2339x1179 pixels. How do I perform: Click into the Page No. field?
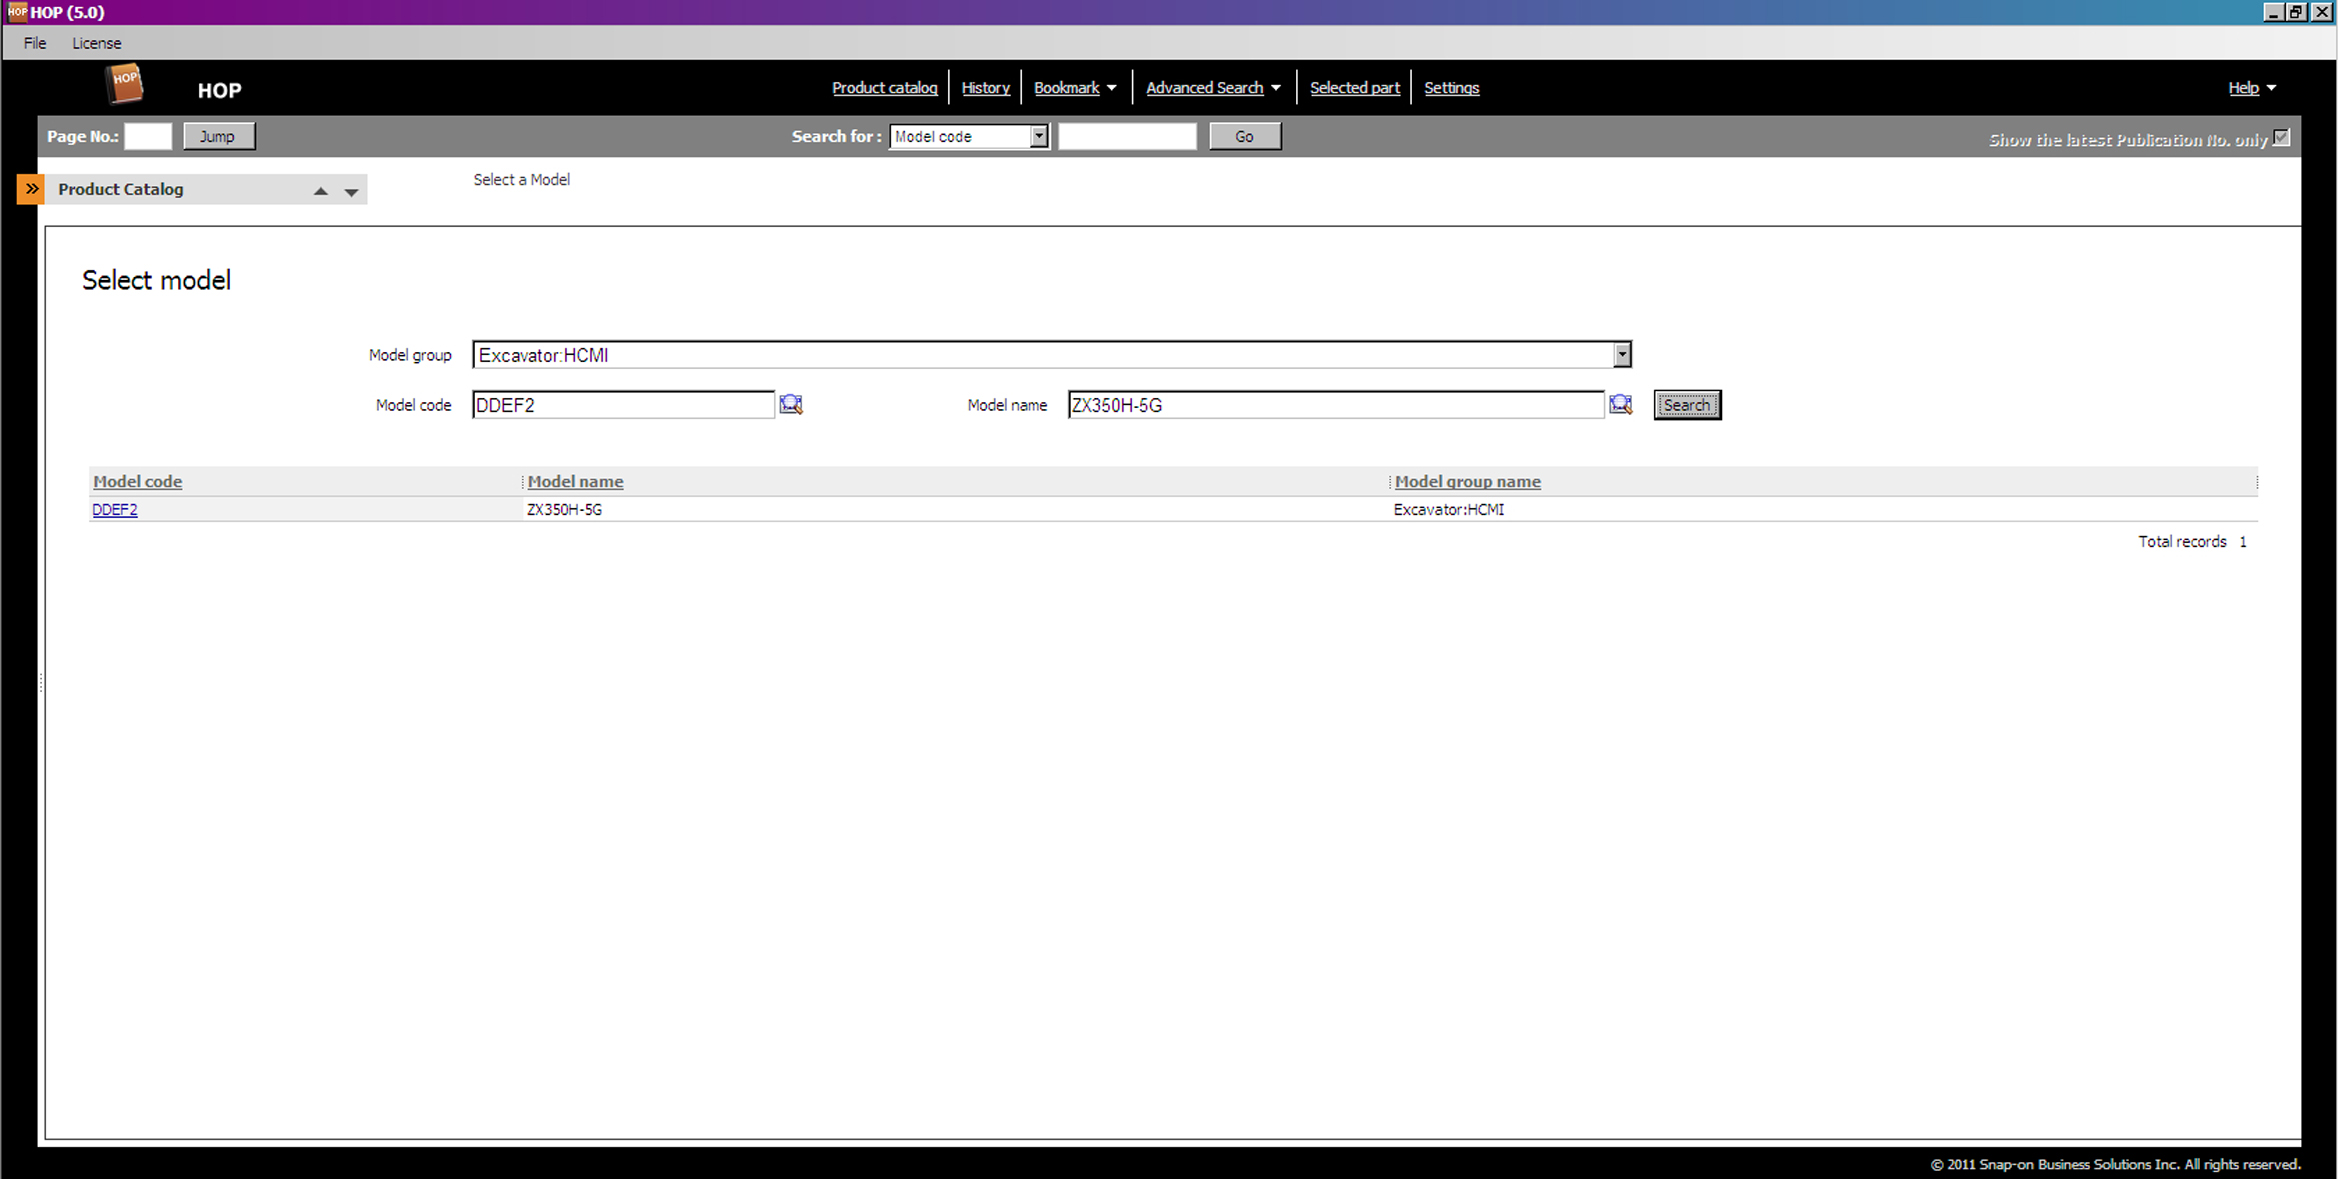[x=148, y=136]
